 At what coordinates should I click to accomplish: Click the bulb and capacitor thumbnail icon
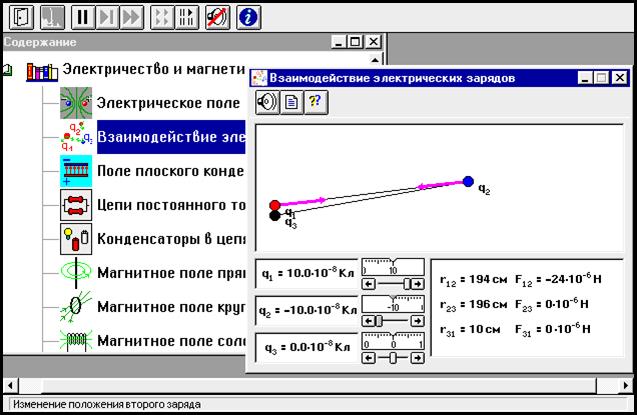tap(76, 239)
